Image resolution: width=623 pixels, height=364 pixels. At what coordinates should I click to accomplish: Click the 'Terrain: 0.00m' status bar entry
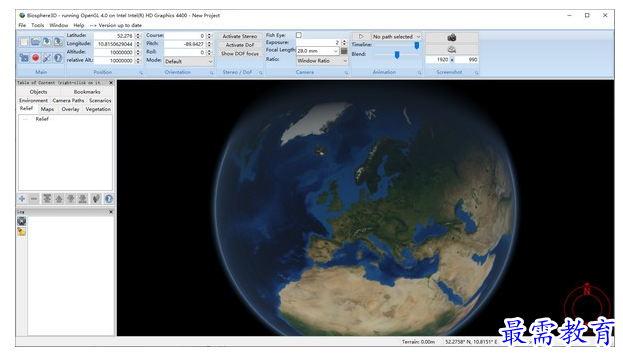(418, 342)
